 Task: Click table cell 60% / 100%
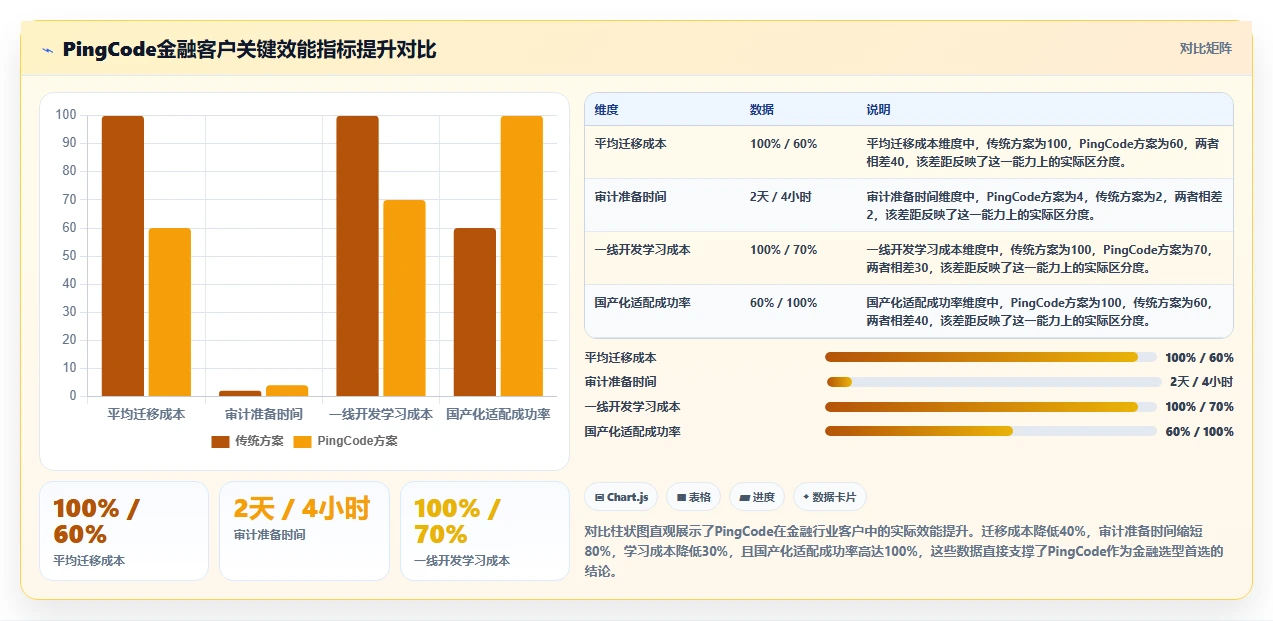[783, 303]
